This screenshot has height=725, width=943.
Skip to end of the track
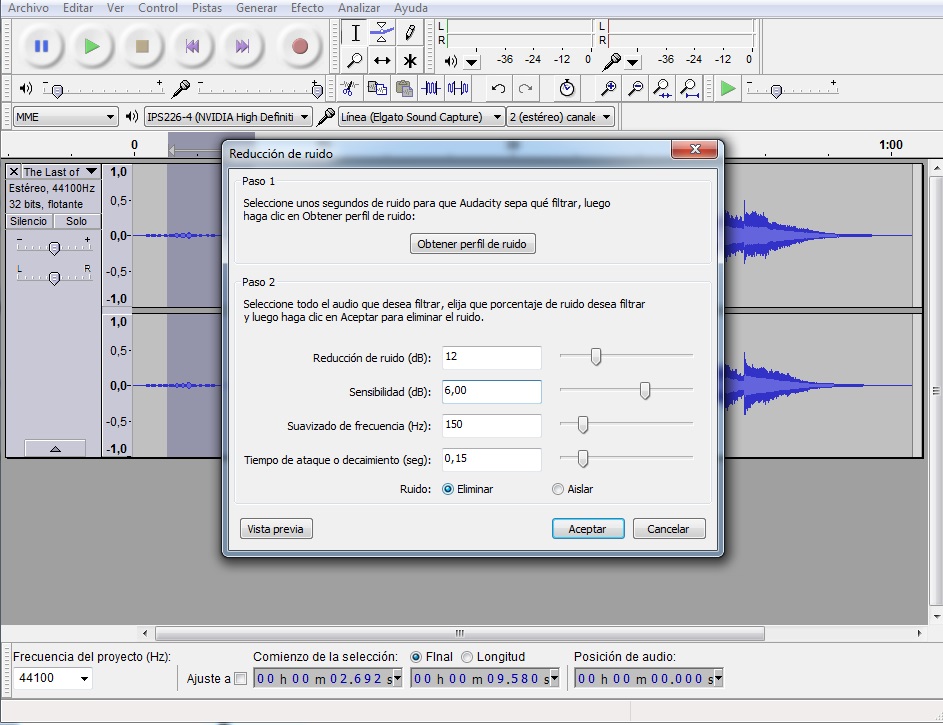click(x=242, y=46)
